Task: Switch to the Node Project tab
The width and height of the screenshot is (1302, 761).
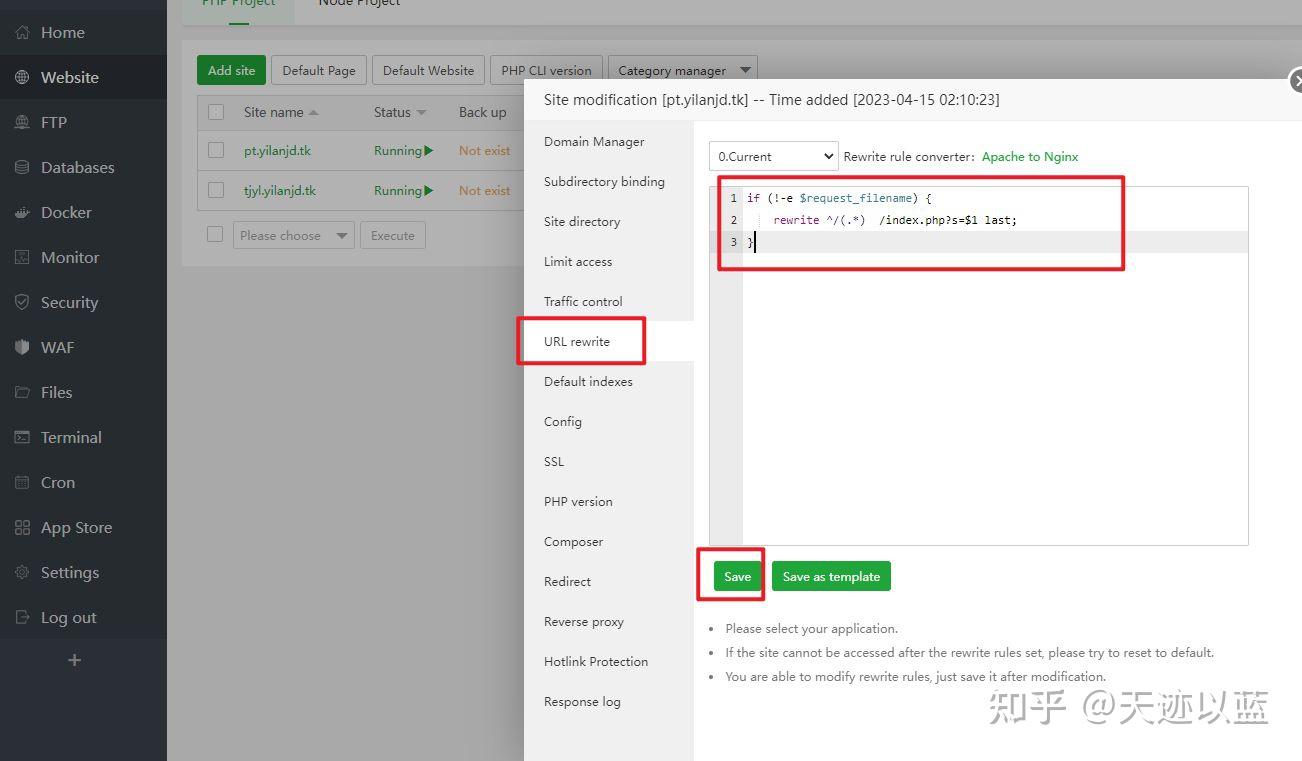Action: [358, 4]
